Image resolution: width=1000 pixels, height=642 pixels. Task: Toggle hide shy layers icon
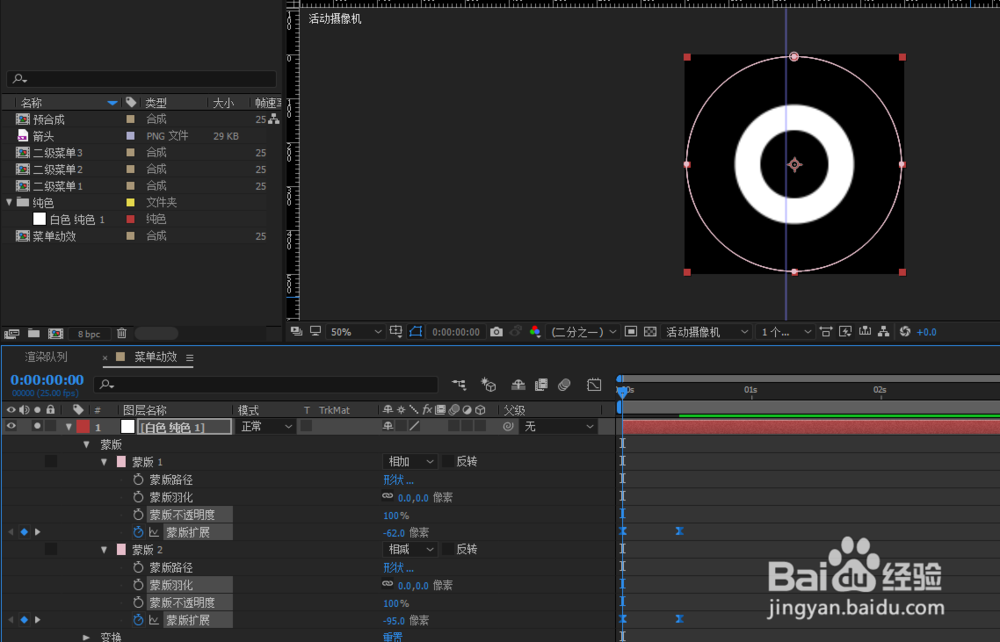(518, 384)
